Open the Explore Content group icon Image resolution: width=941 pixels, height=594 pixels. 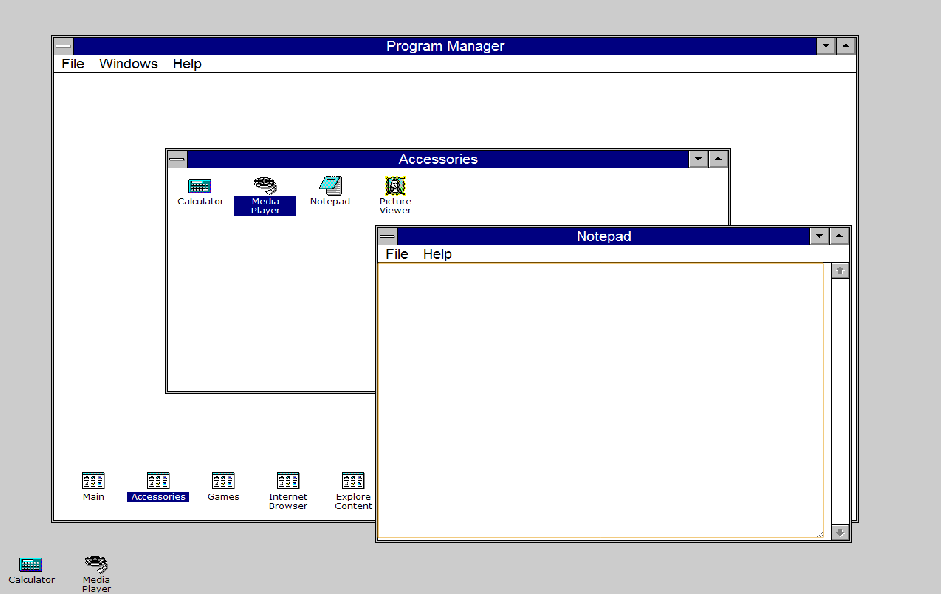(353, 482)
